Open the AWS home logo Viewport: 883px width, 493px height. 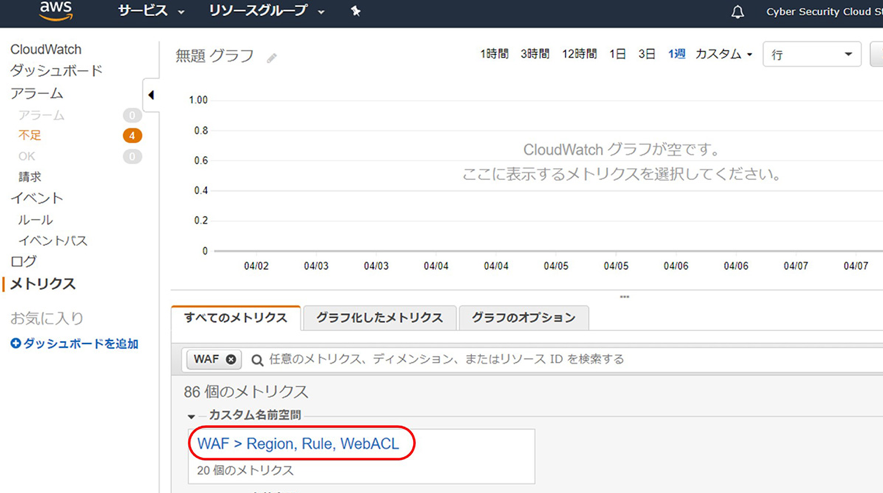(x=56, y=11)
